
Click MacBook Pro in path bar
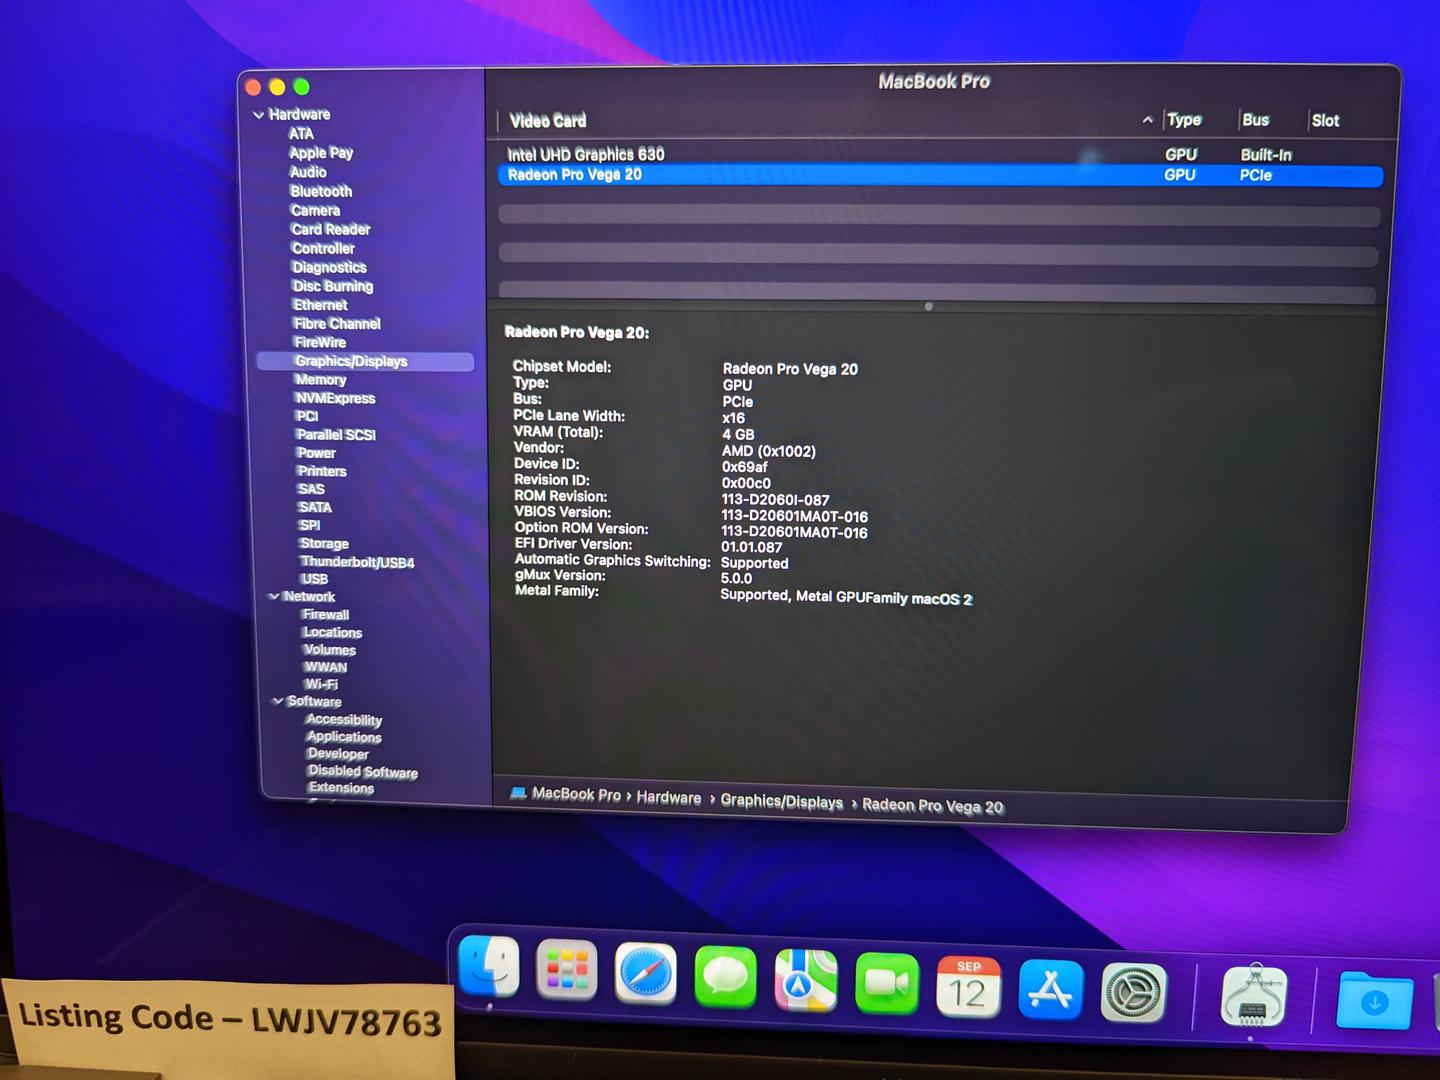(x=576, y=794)
